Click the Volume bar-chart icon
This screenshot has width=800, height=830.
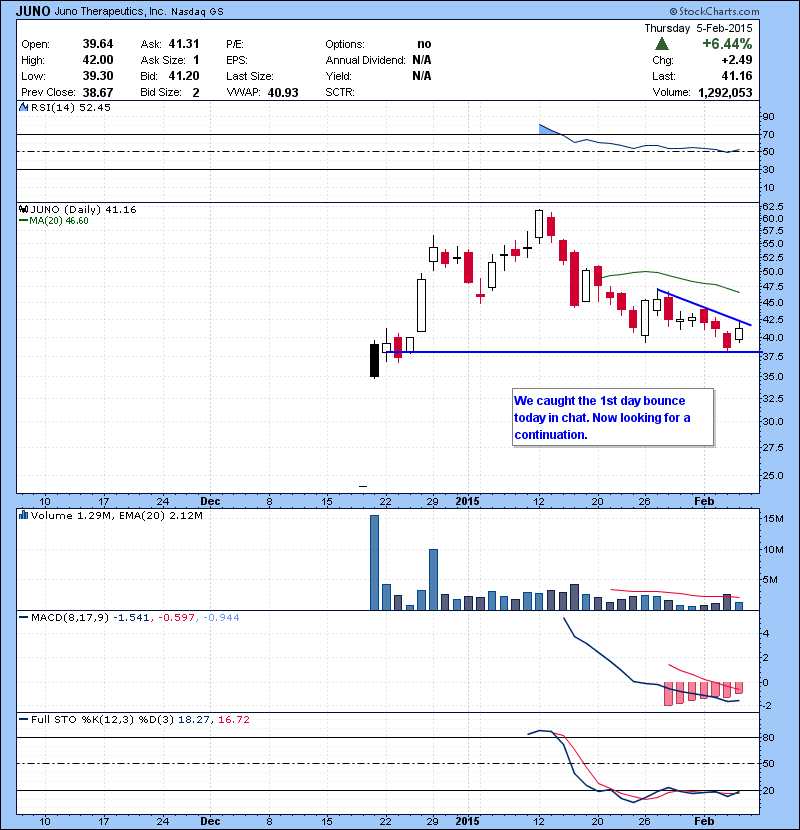(x=23, y=515)
